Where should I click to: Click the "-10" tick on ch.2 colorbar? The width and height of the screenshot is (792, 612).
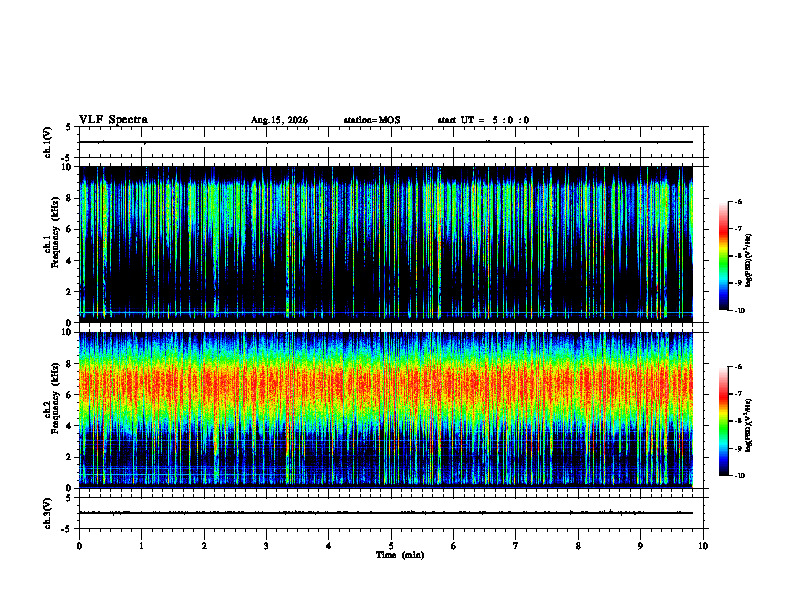(x=739, y=476)
